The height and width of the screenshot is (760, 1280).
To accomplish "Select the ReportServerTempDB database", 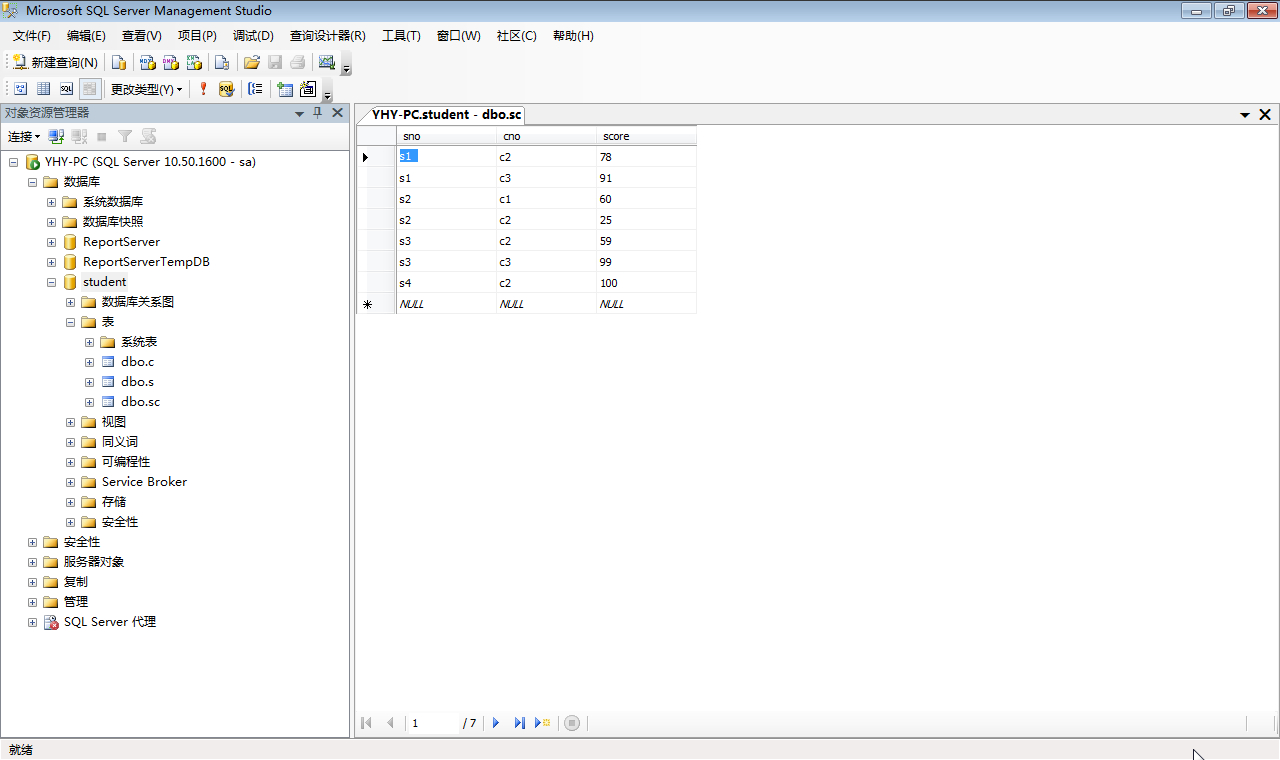I will point(146,262).
